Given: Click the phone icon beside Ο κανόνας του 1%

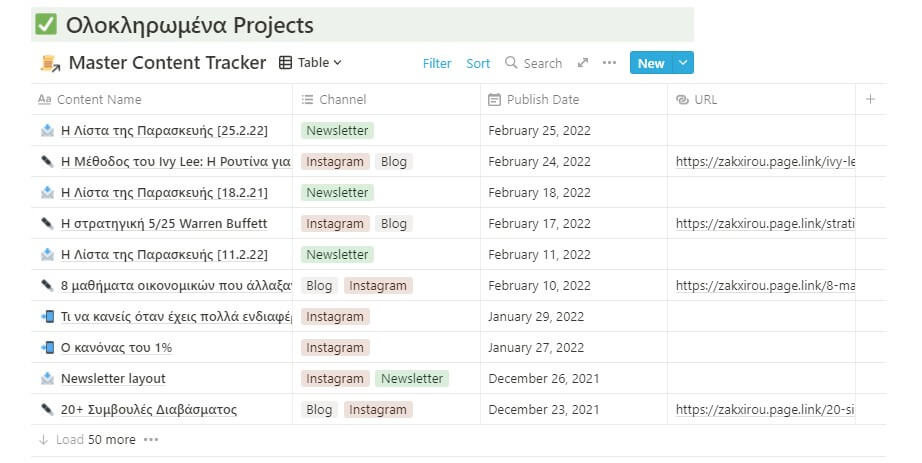Looking at the screenshot, I should pos(47,348).
